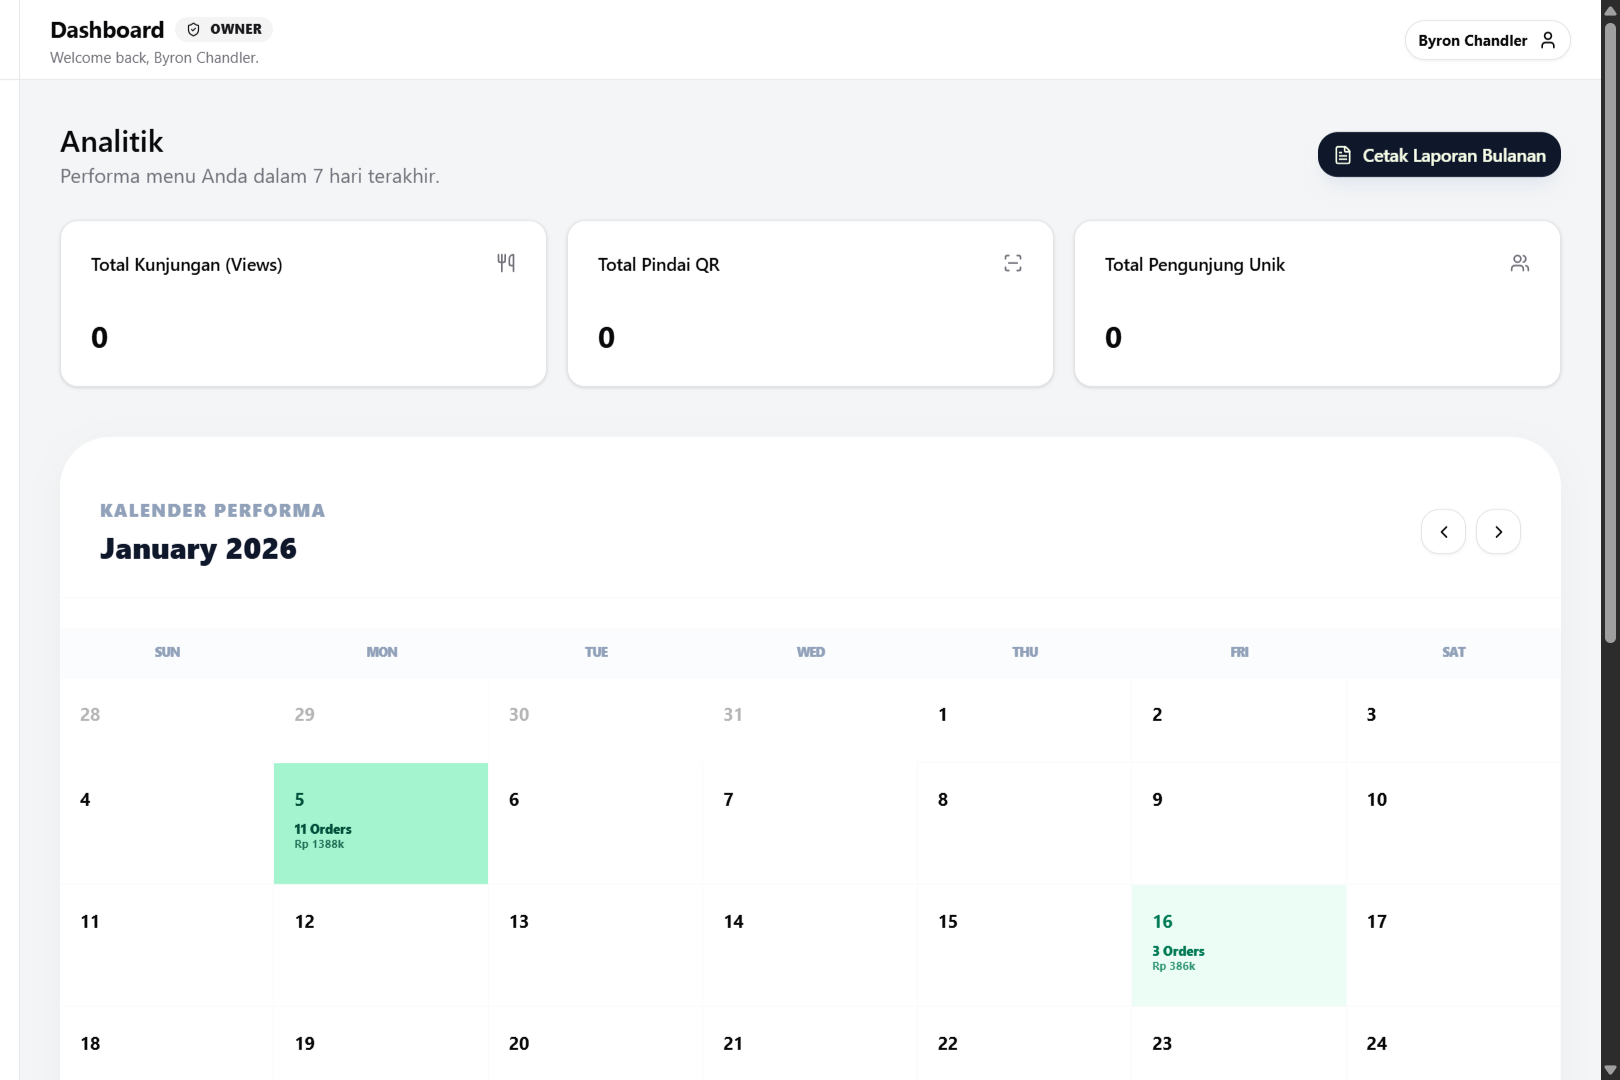Go to previous month in calendar

(1443, 532)
